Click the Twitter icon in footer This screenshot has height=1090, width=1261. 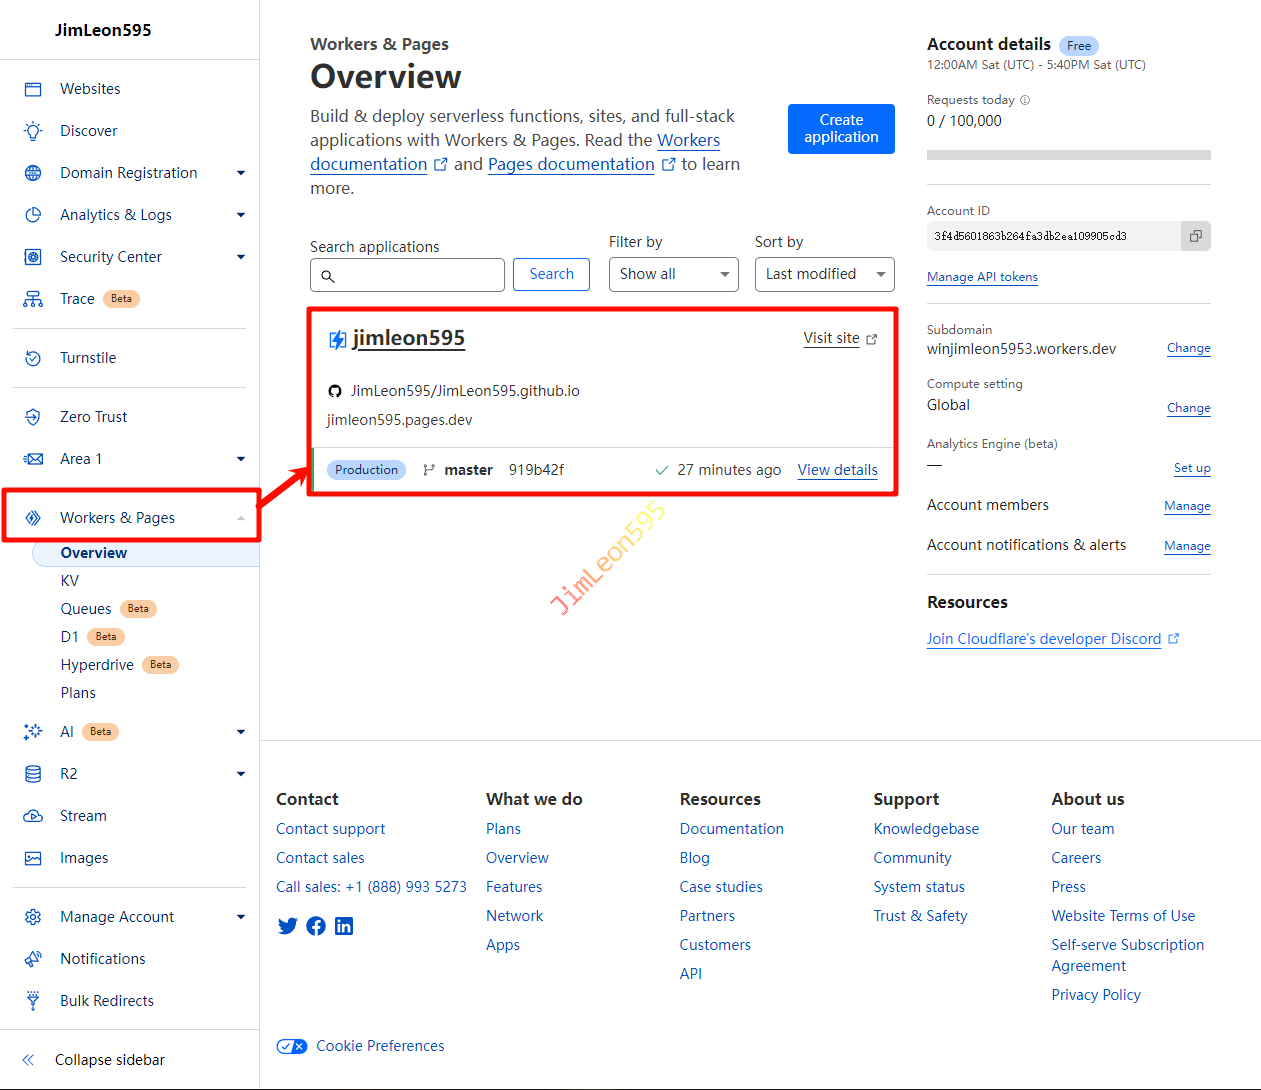[288, 926]
